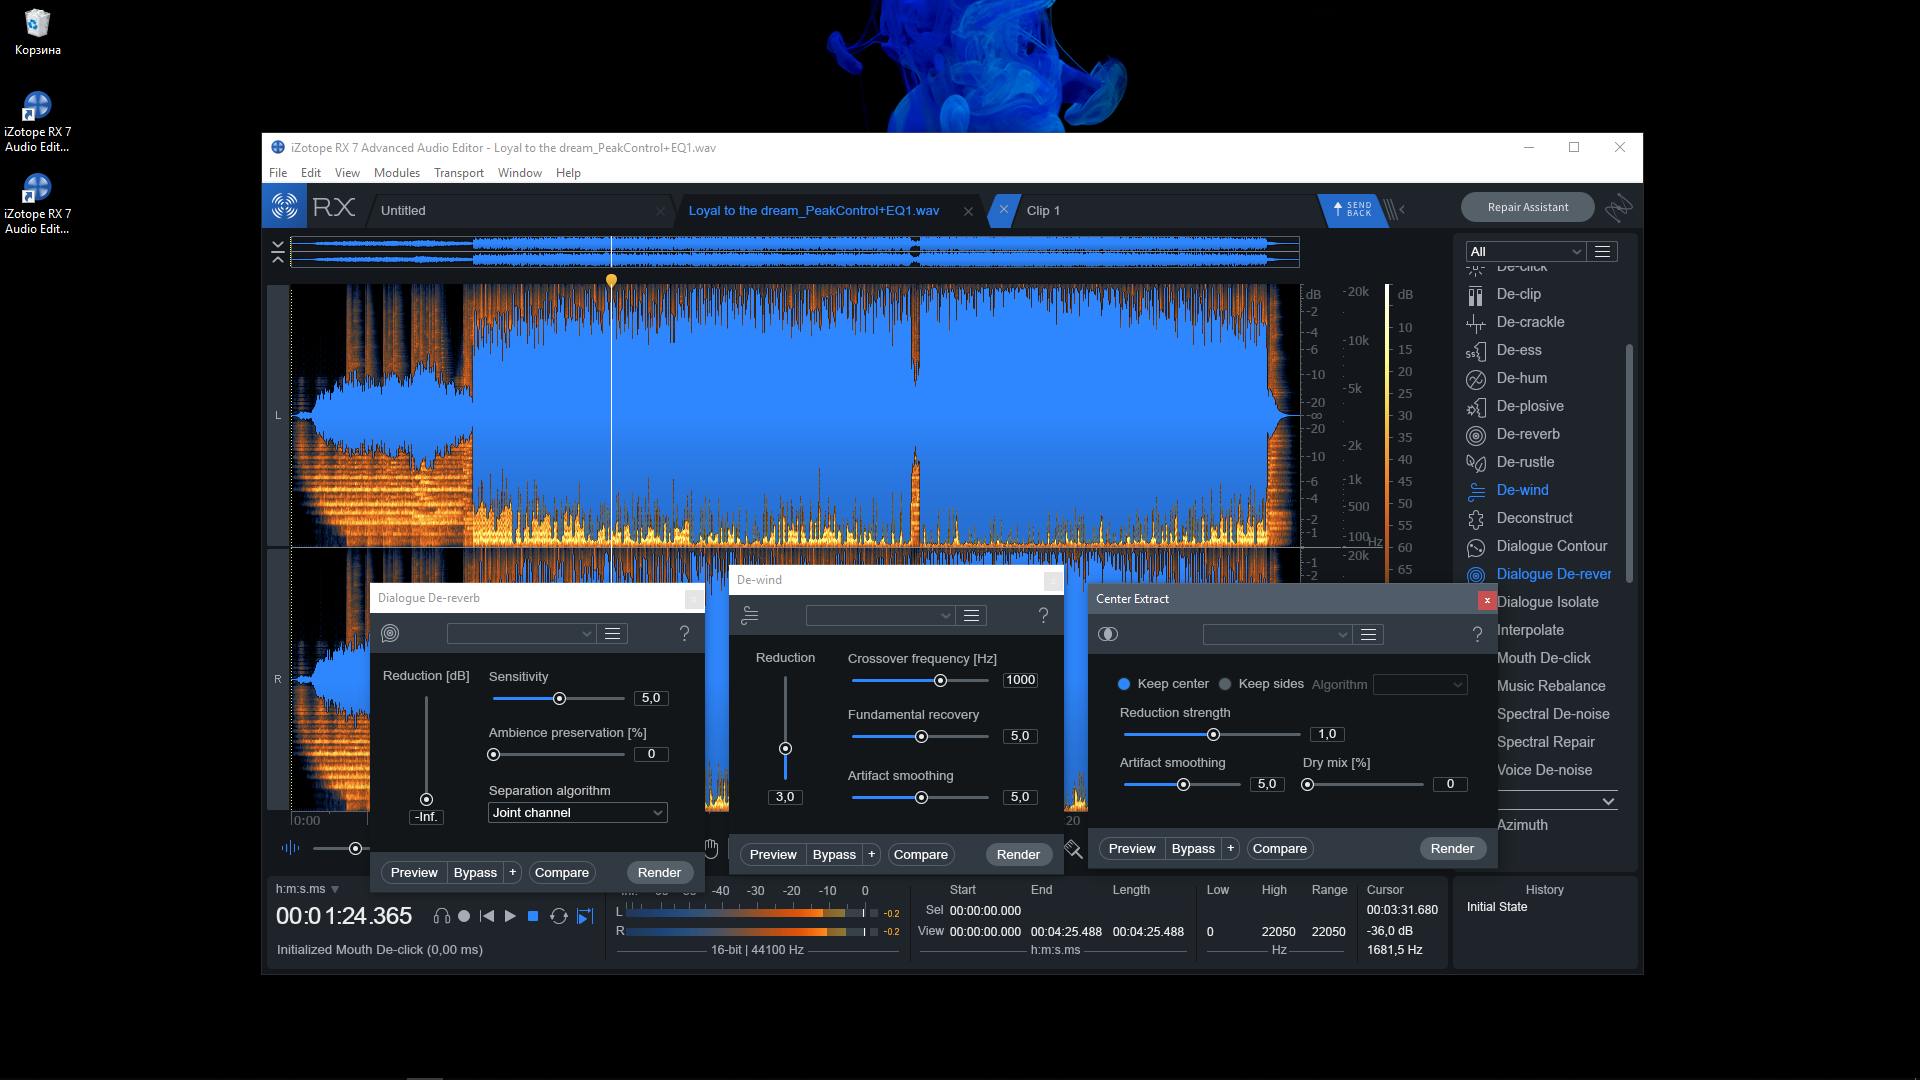Click Preview button in Dialogue De-reverb panel
Viewport: 1920px width, 1080px height.
click(x=413, y=872)
